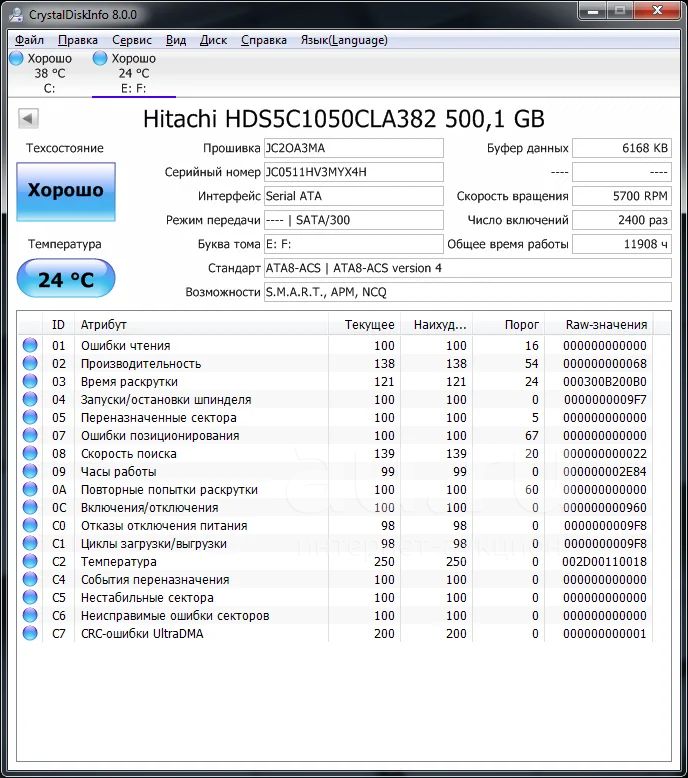Click status orb for C5 Нестабильные сектора
Screen dimensions: 688x778
(30, 597)
